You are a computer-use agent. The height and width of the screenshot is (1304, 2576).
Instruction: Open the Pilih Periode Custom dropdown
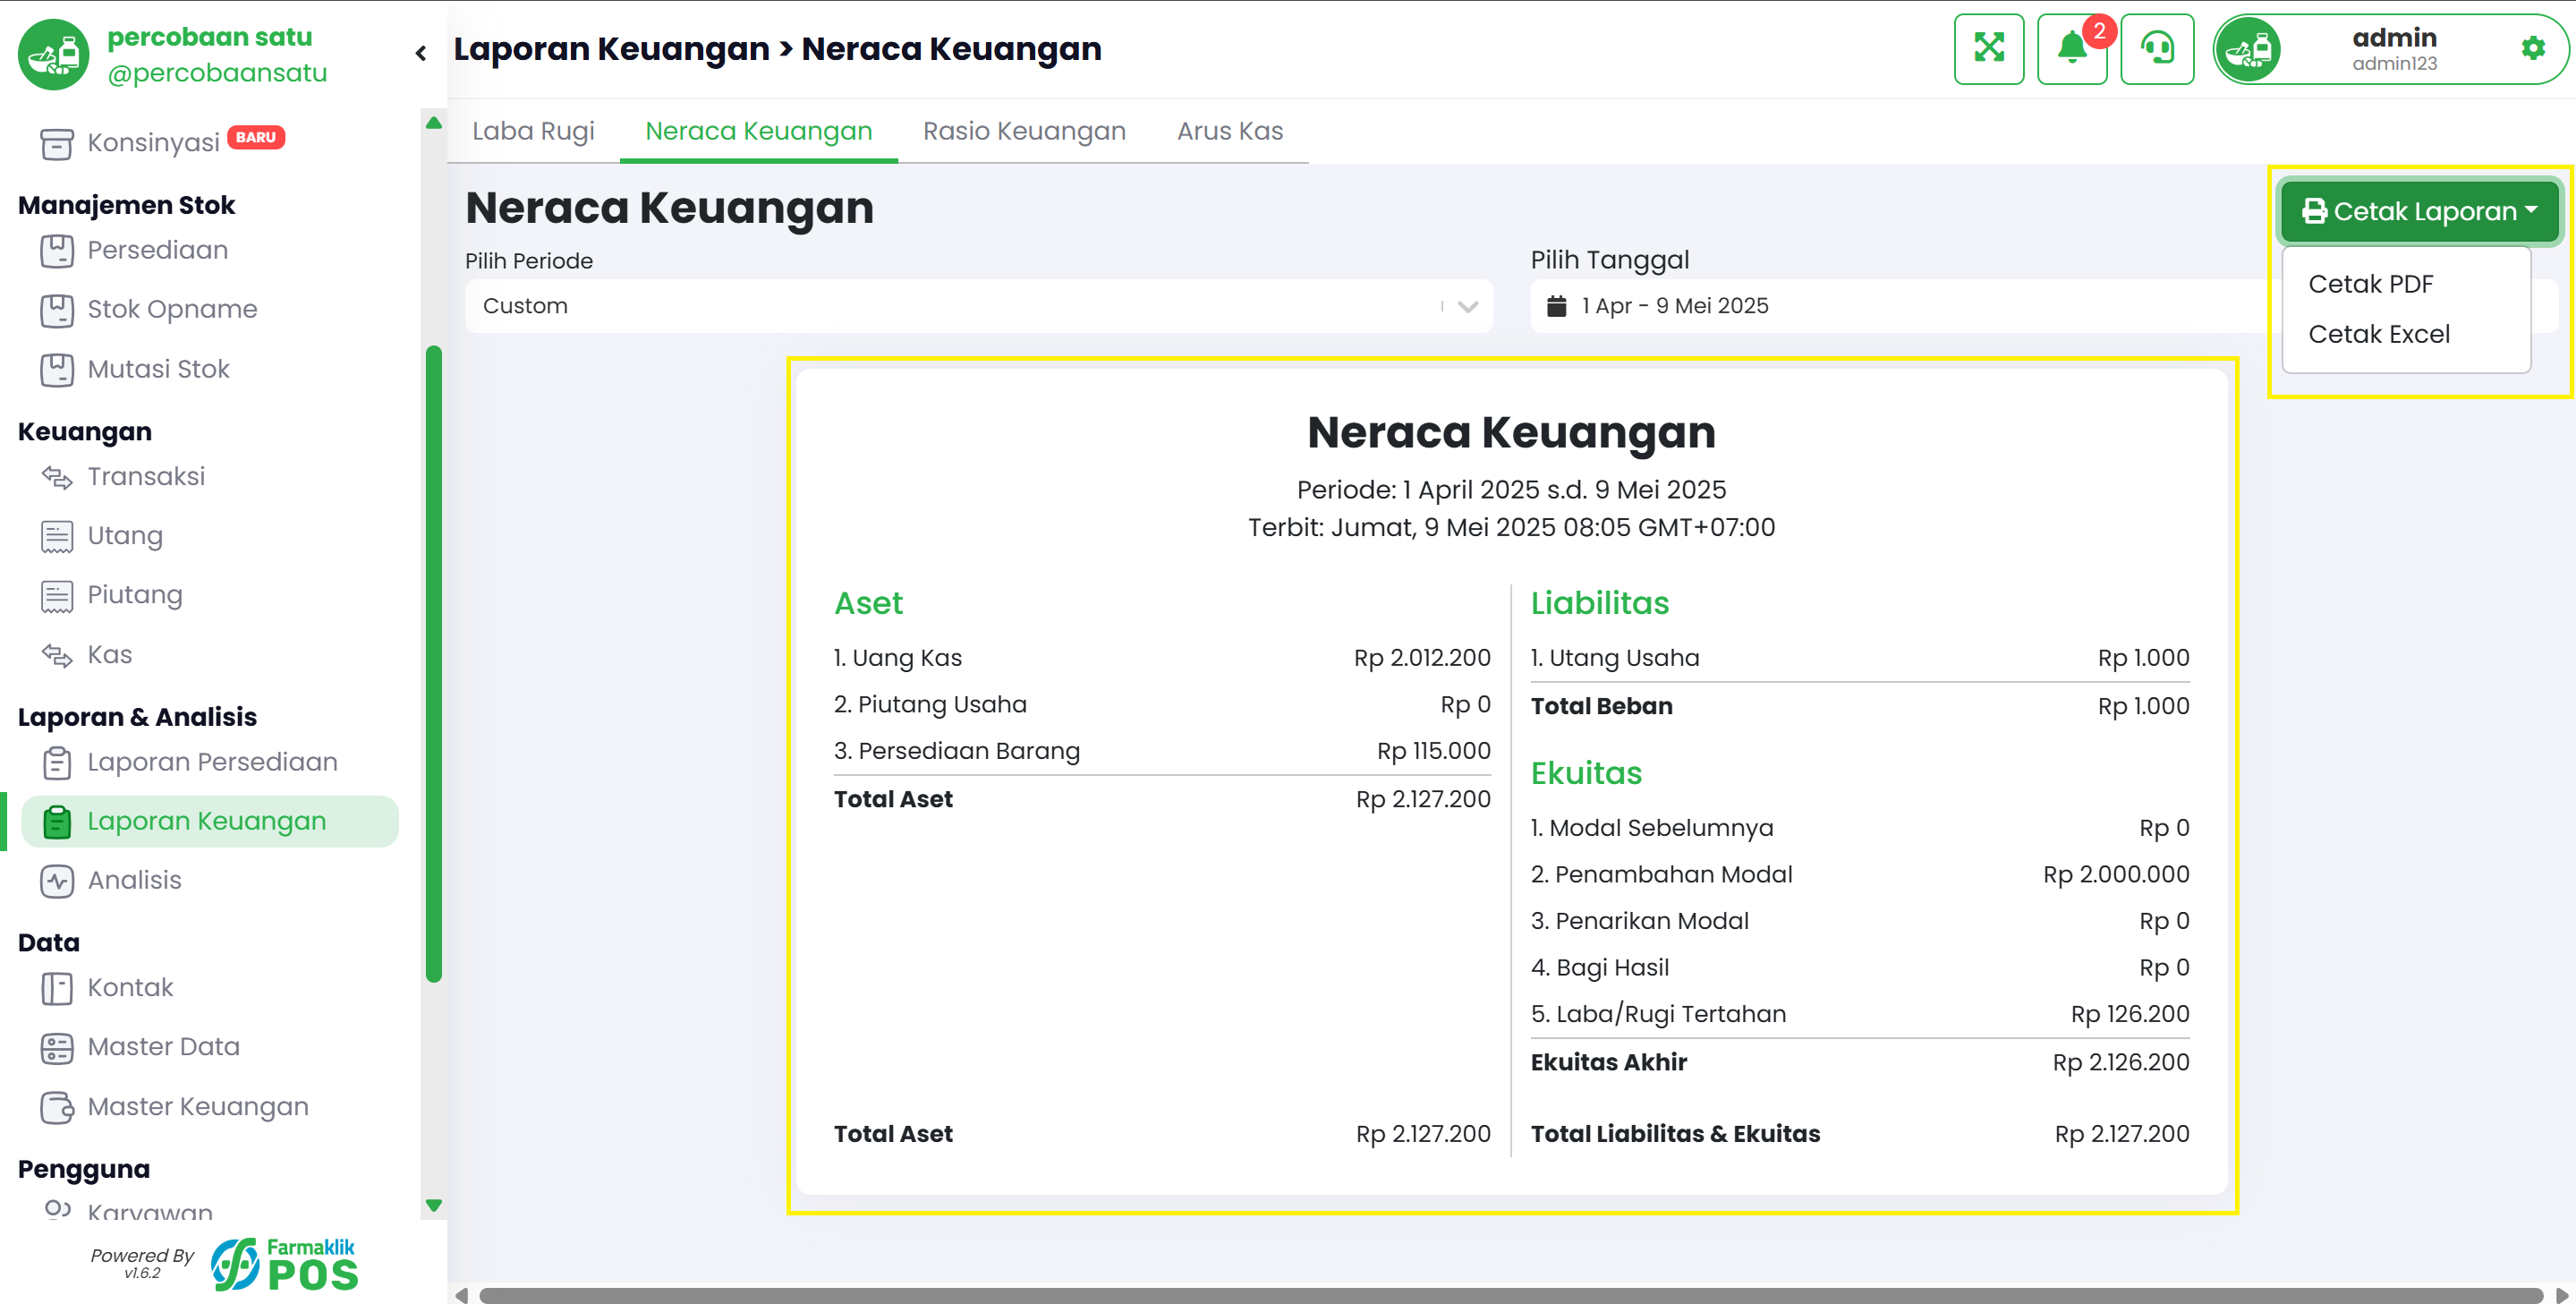(x=978, y=306)
